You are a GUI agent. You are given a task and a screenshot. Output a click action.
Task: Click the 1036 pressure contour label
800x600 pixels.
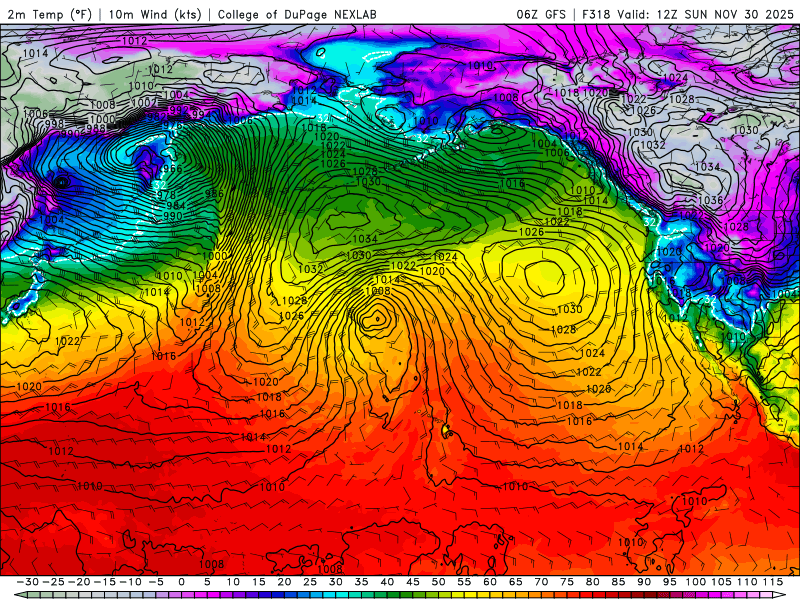(710, 201)
